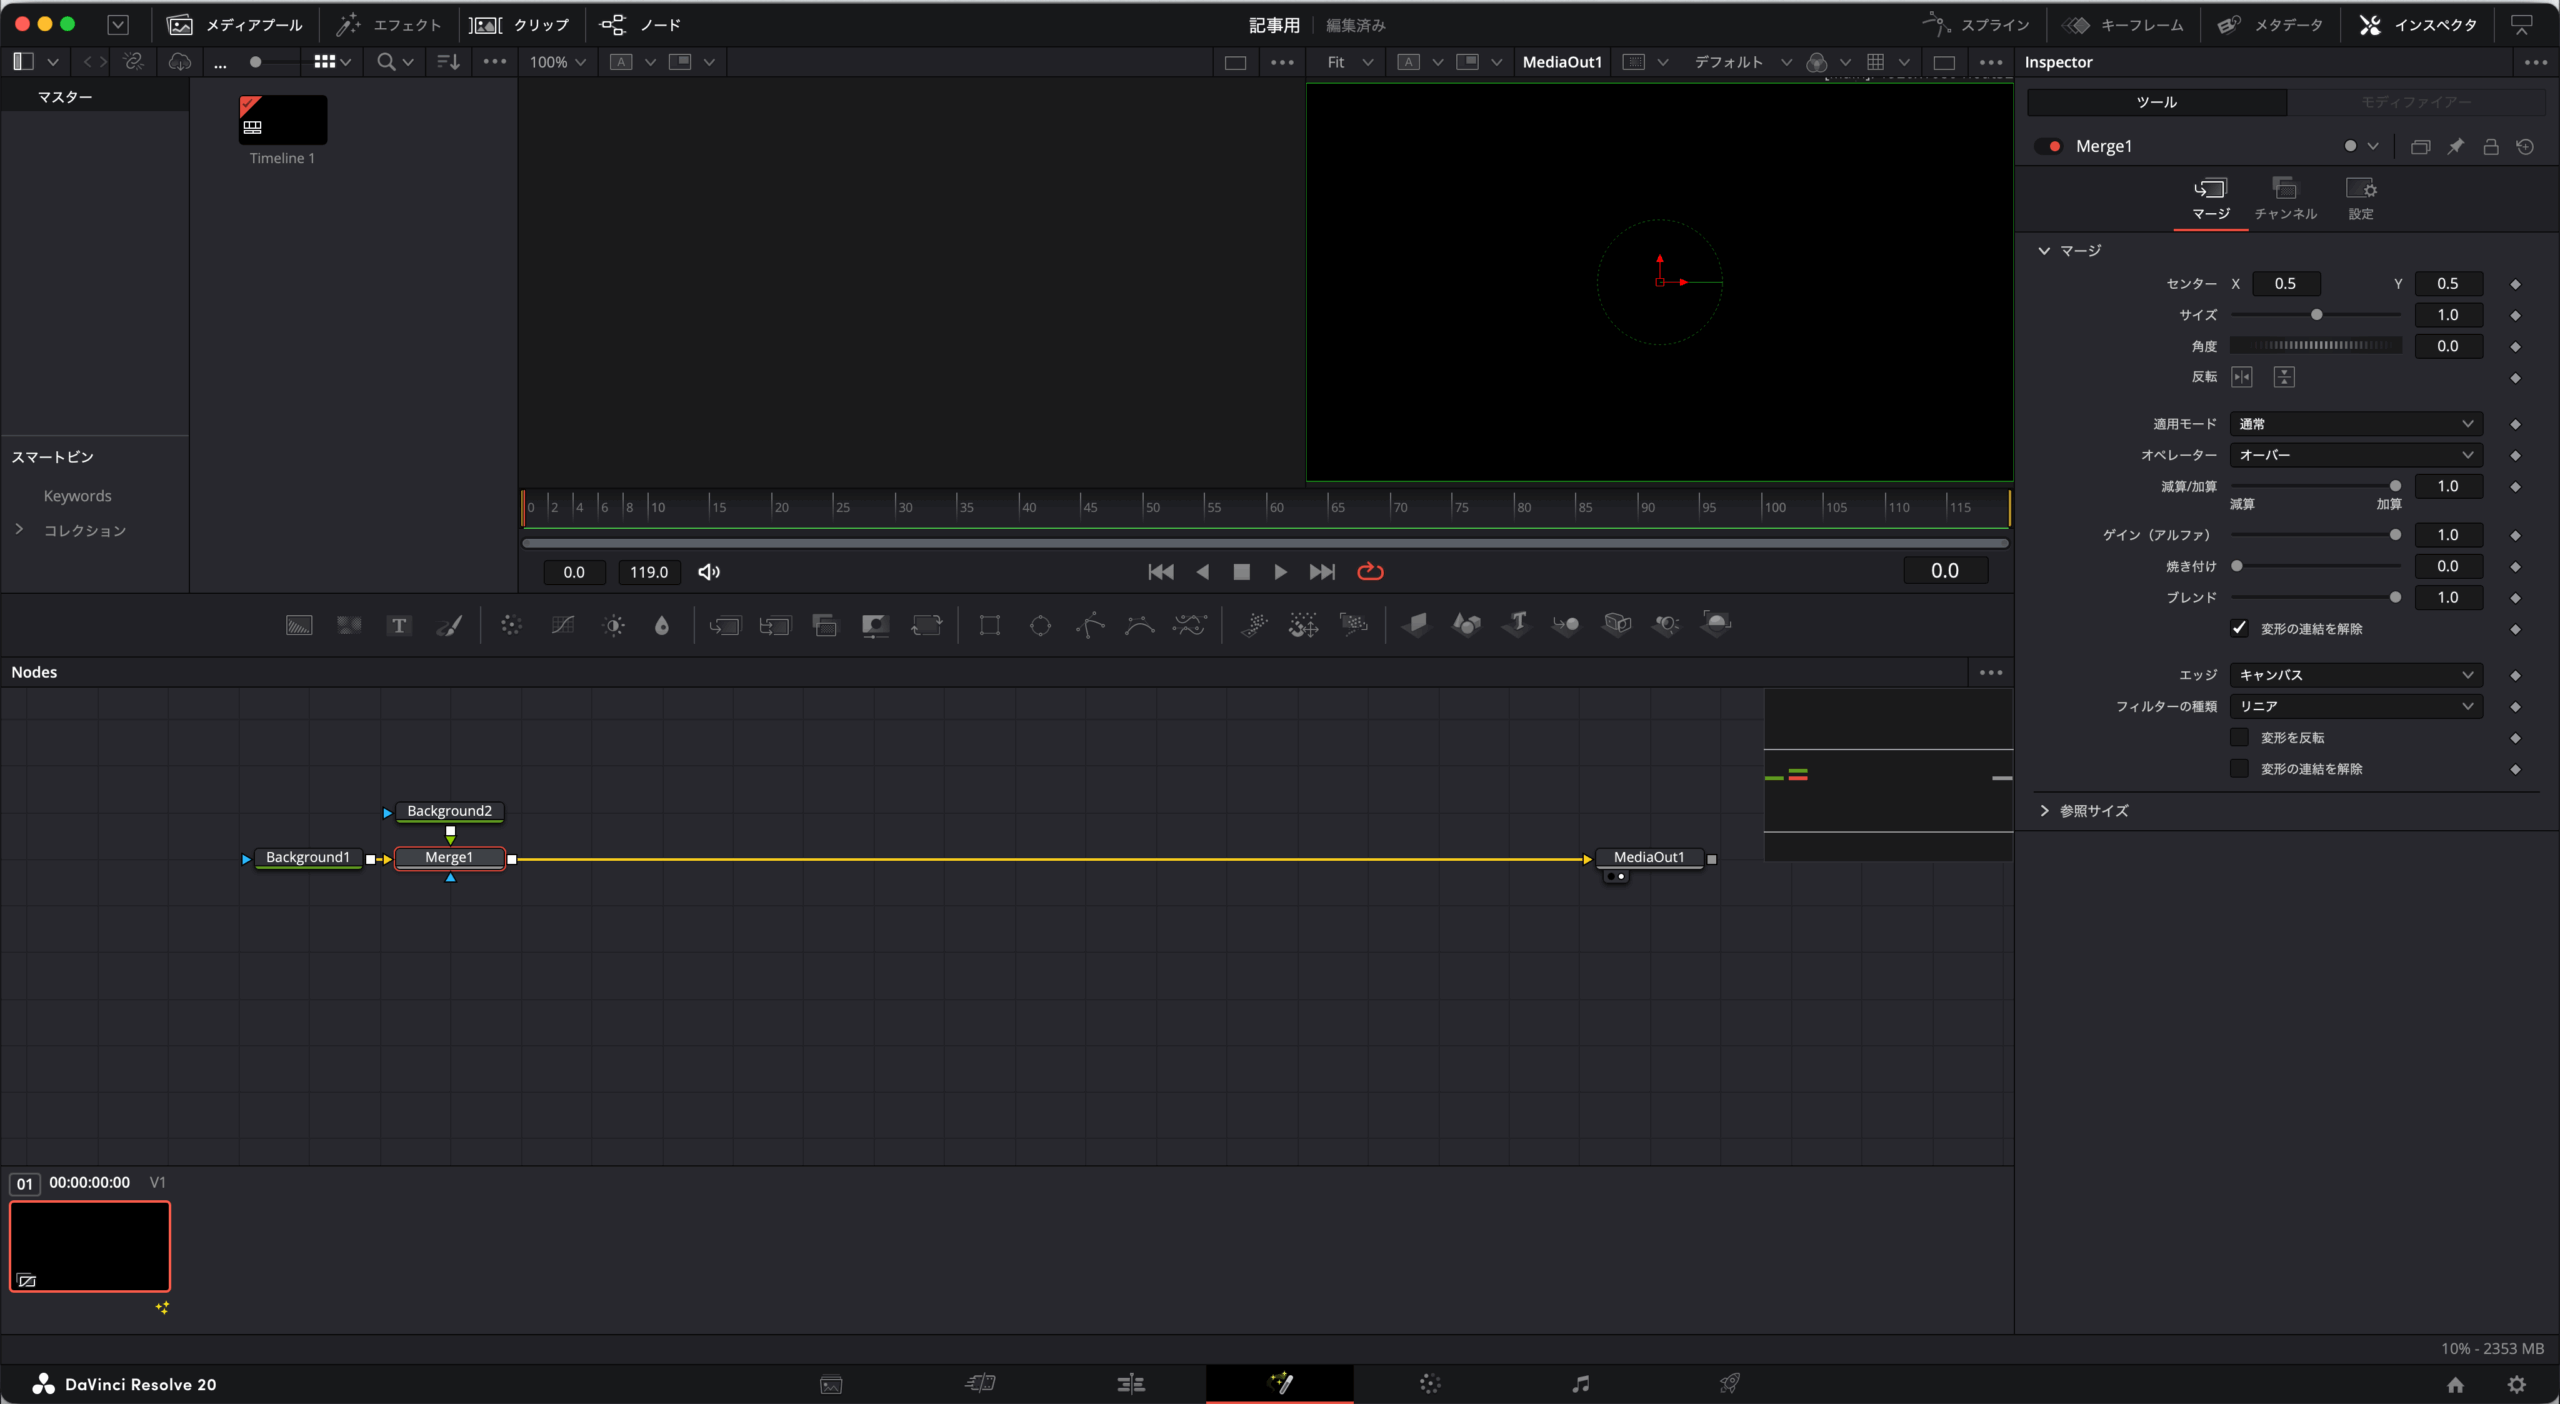Enable the 変形を反転 checkbox
Screen dimensions: 2560x1404
coord(2239,738)
